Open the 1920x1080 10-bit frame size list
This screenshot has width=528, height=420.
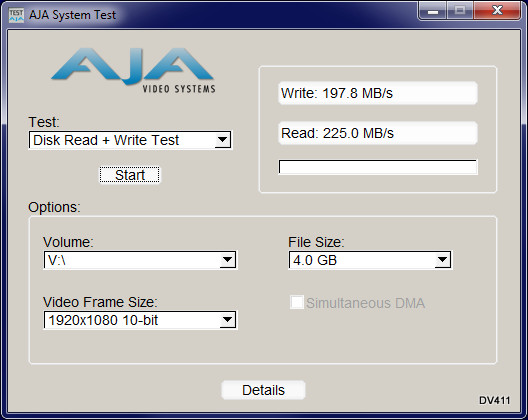(x=140, y=320)
